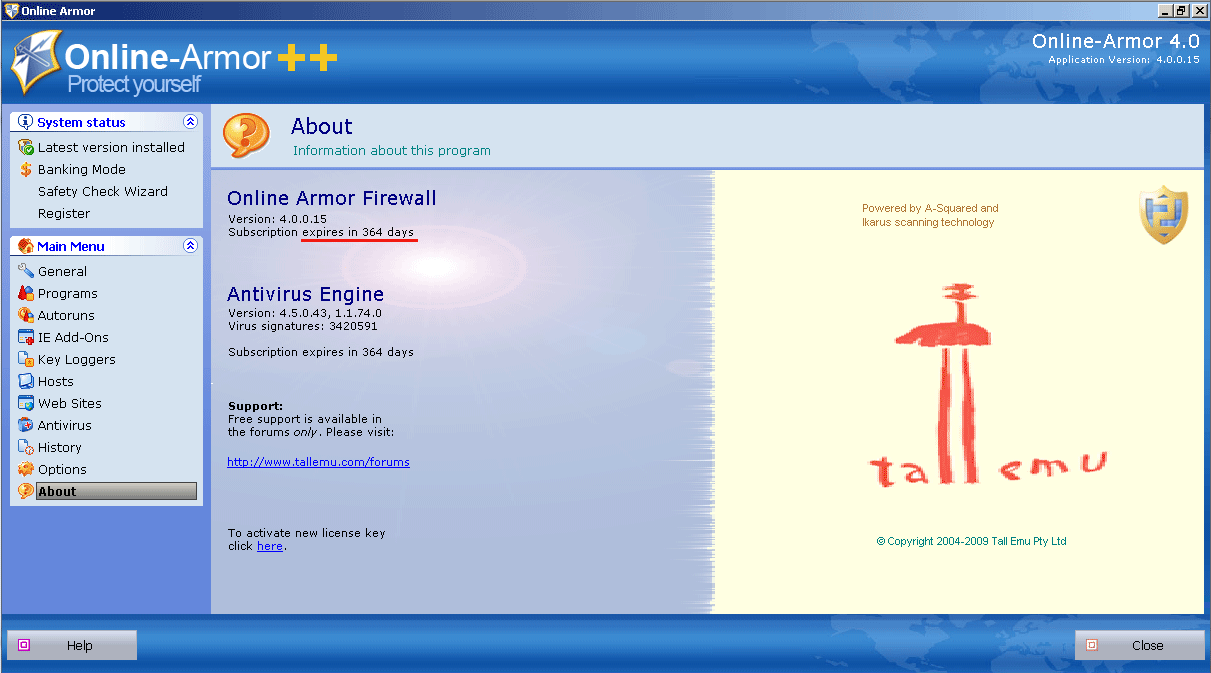Click the Hosts monitor icon

click(26, 381)
